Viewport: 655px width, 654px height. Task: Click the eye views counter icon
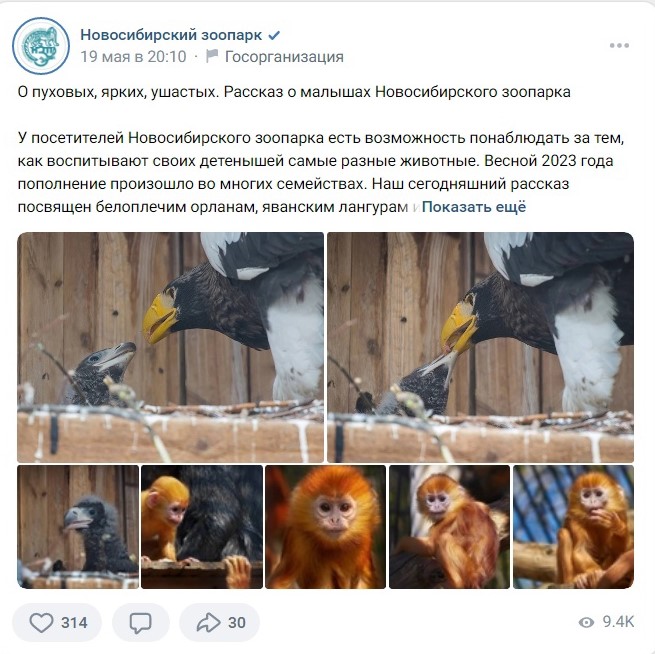[x=586, y=623]
